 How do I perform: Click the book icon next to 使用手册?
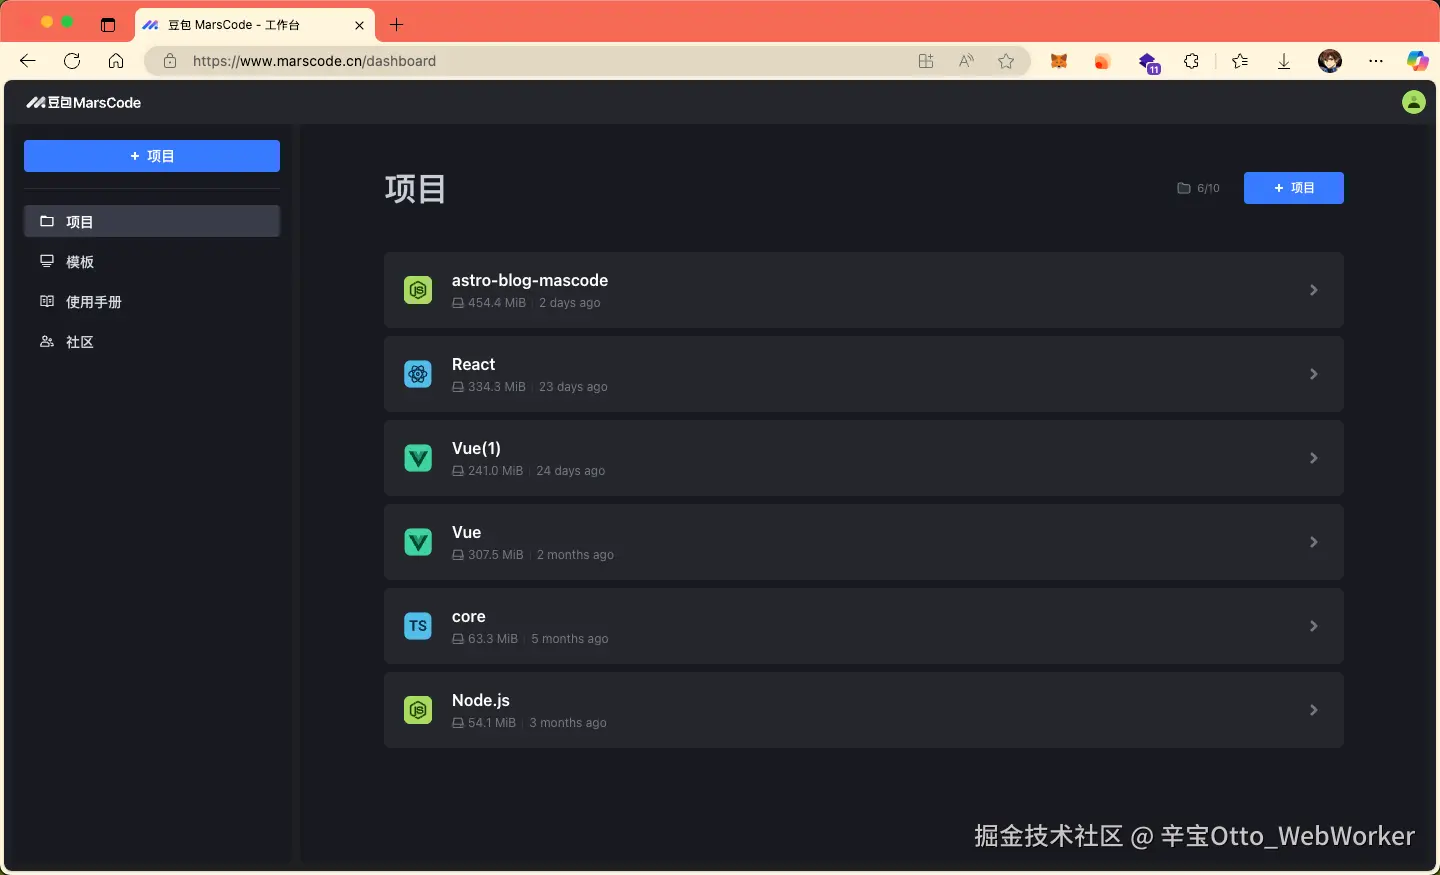(47, 301)
